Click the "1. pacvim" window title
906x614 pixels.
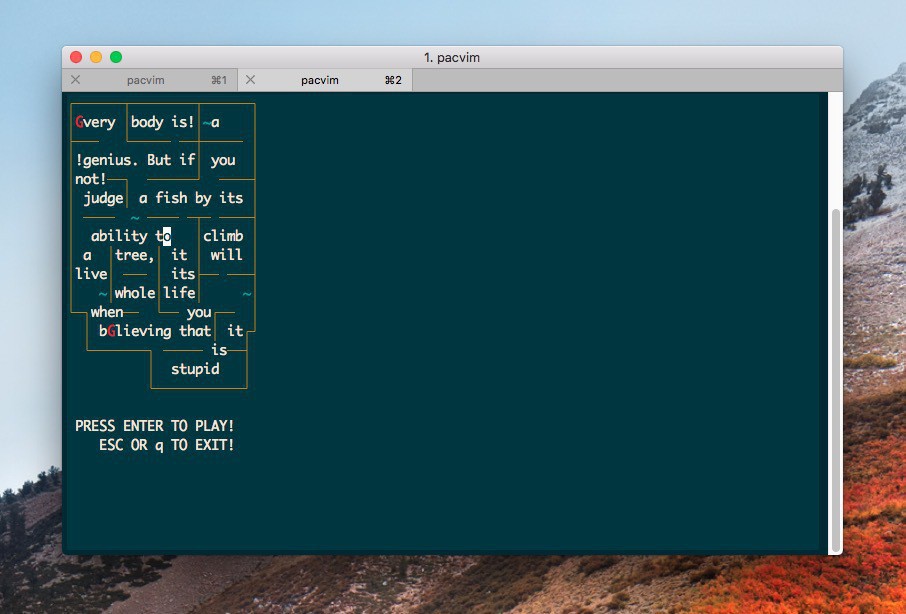pyautogui.click(x=452, y=57)
